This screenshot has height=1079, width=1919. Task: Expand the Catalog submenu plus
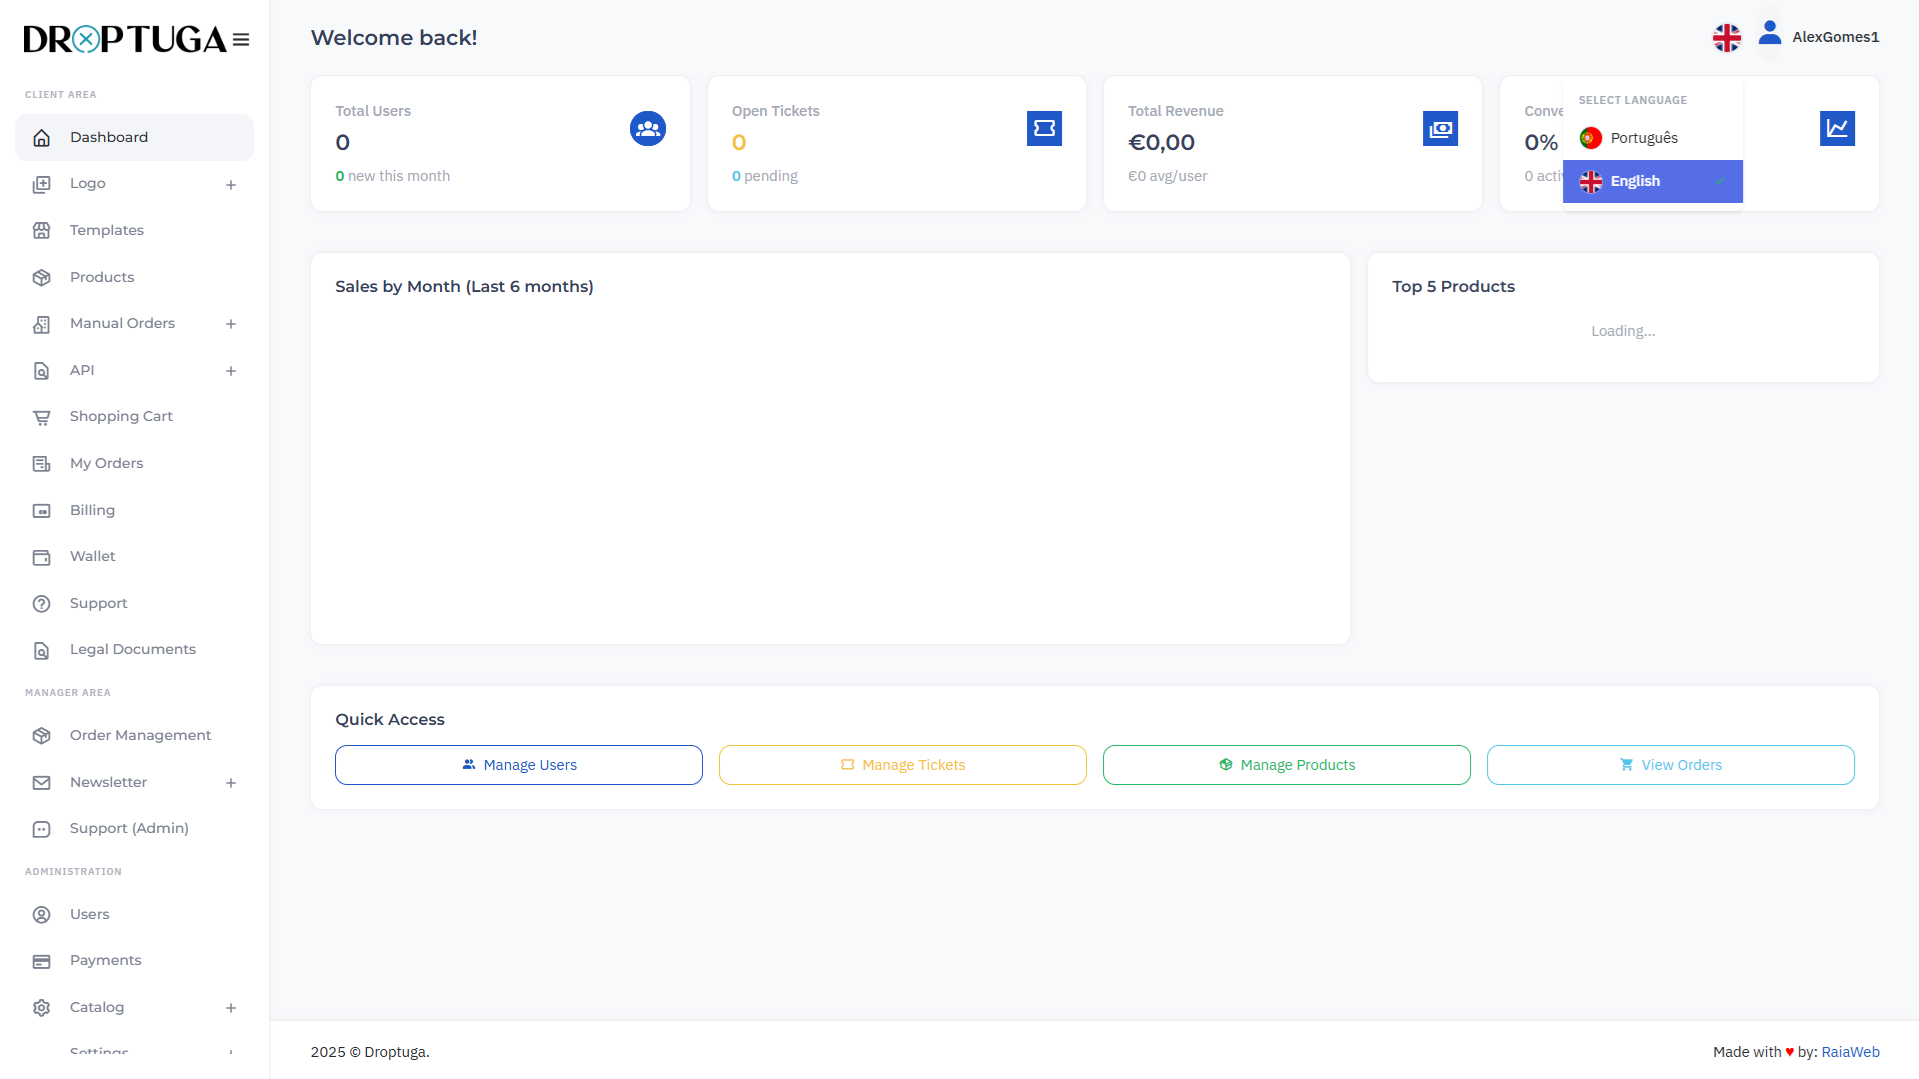click(x=231, y=1008)
